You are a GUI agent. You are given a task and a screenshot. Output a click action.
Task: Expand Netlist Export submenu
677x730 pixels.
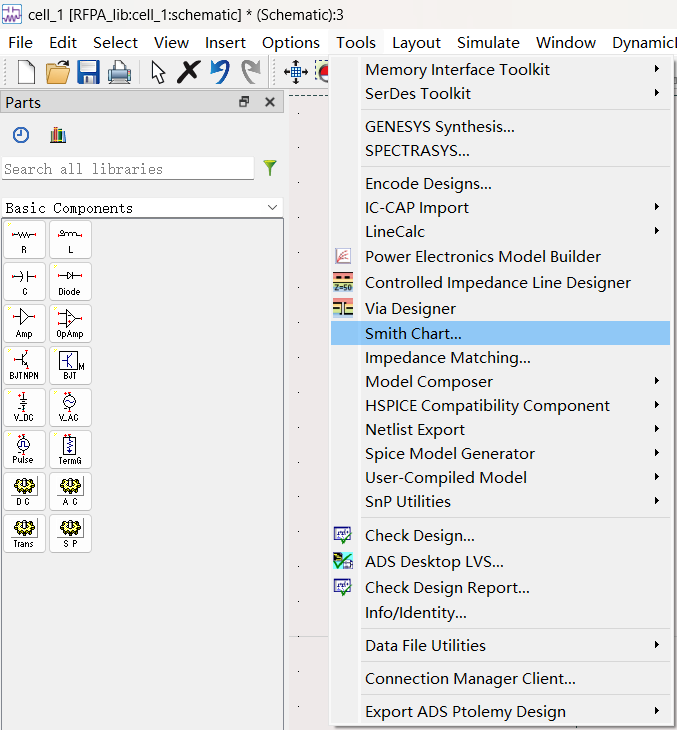[501, 430]
